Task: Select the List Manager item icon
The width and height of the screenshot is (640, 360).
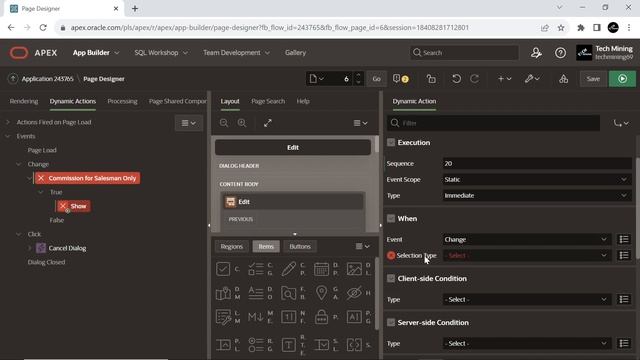Action: pyautogui.click(x=223, y=317)
